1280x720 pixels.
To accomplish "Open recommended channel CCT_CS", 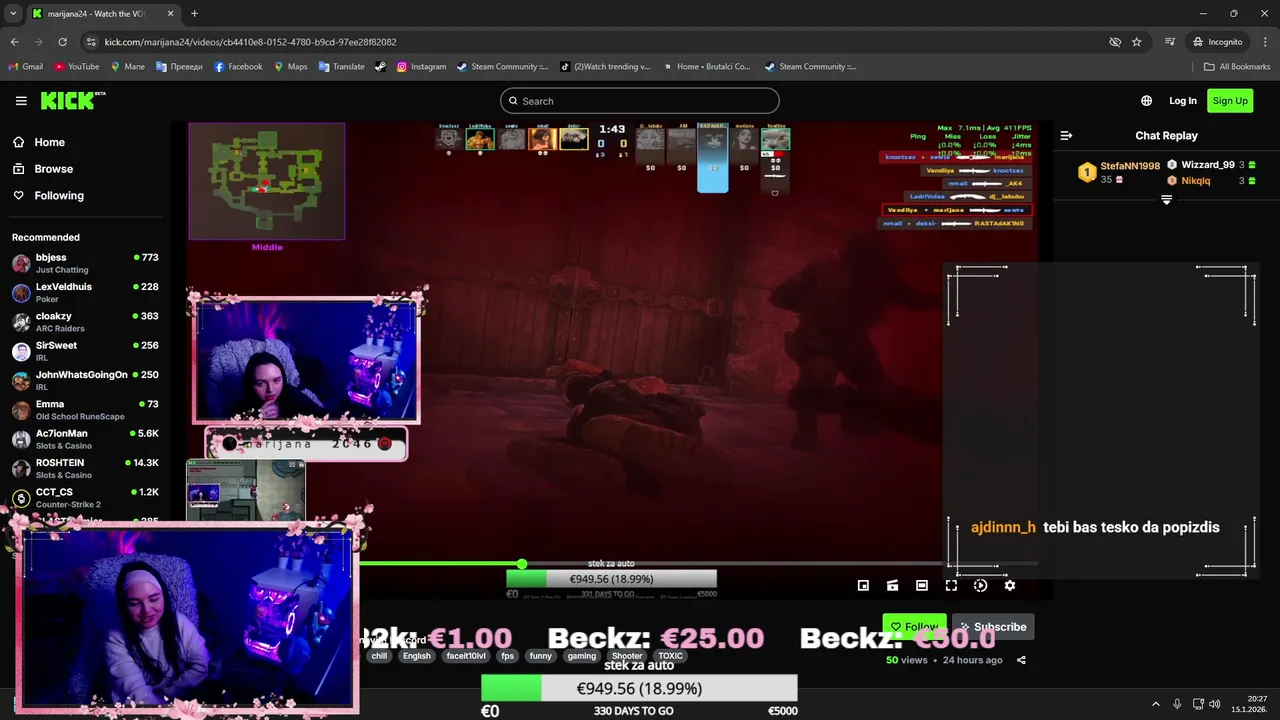I will click(85, 497).
